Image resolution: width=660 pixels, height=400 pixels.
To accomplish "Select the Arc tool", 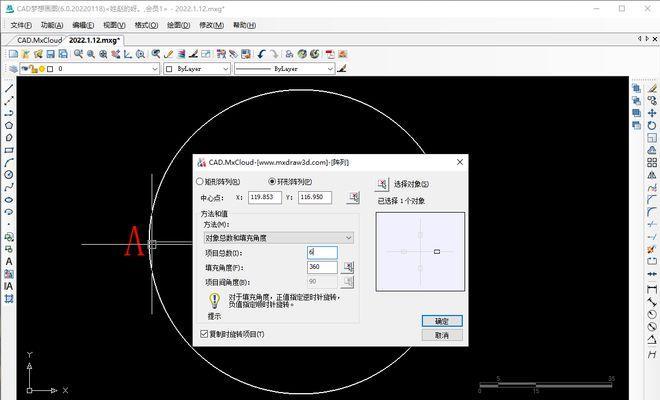I will point(9,163).
